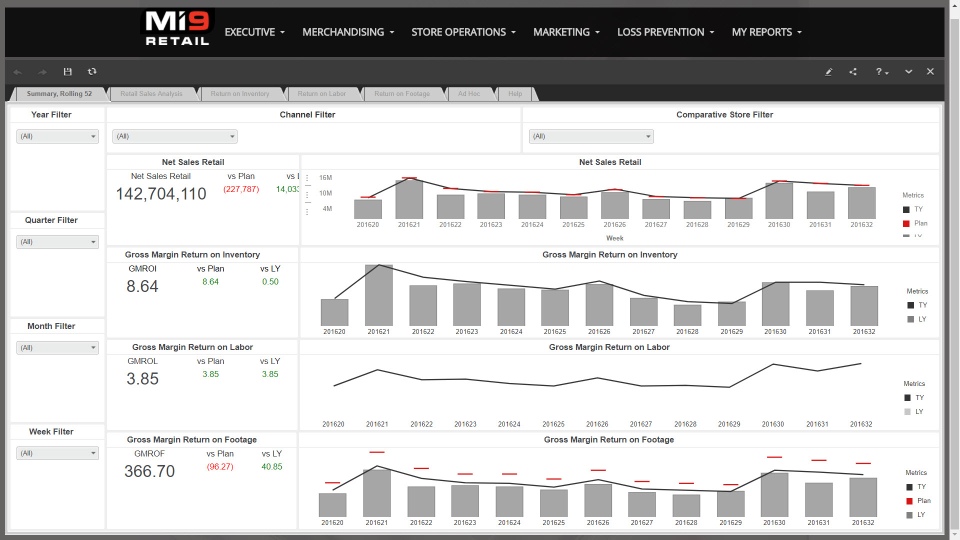This screenshot has width=960, height=540.
Task: Click the refresh icon in toolbar
Action: [92, 72]
